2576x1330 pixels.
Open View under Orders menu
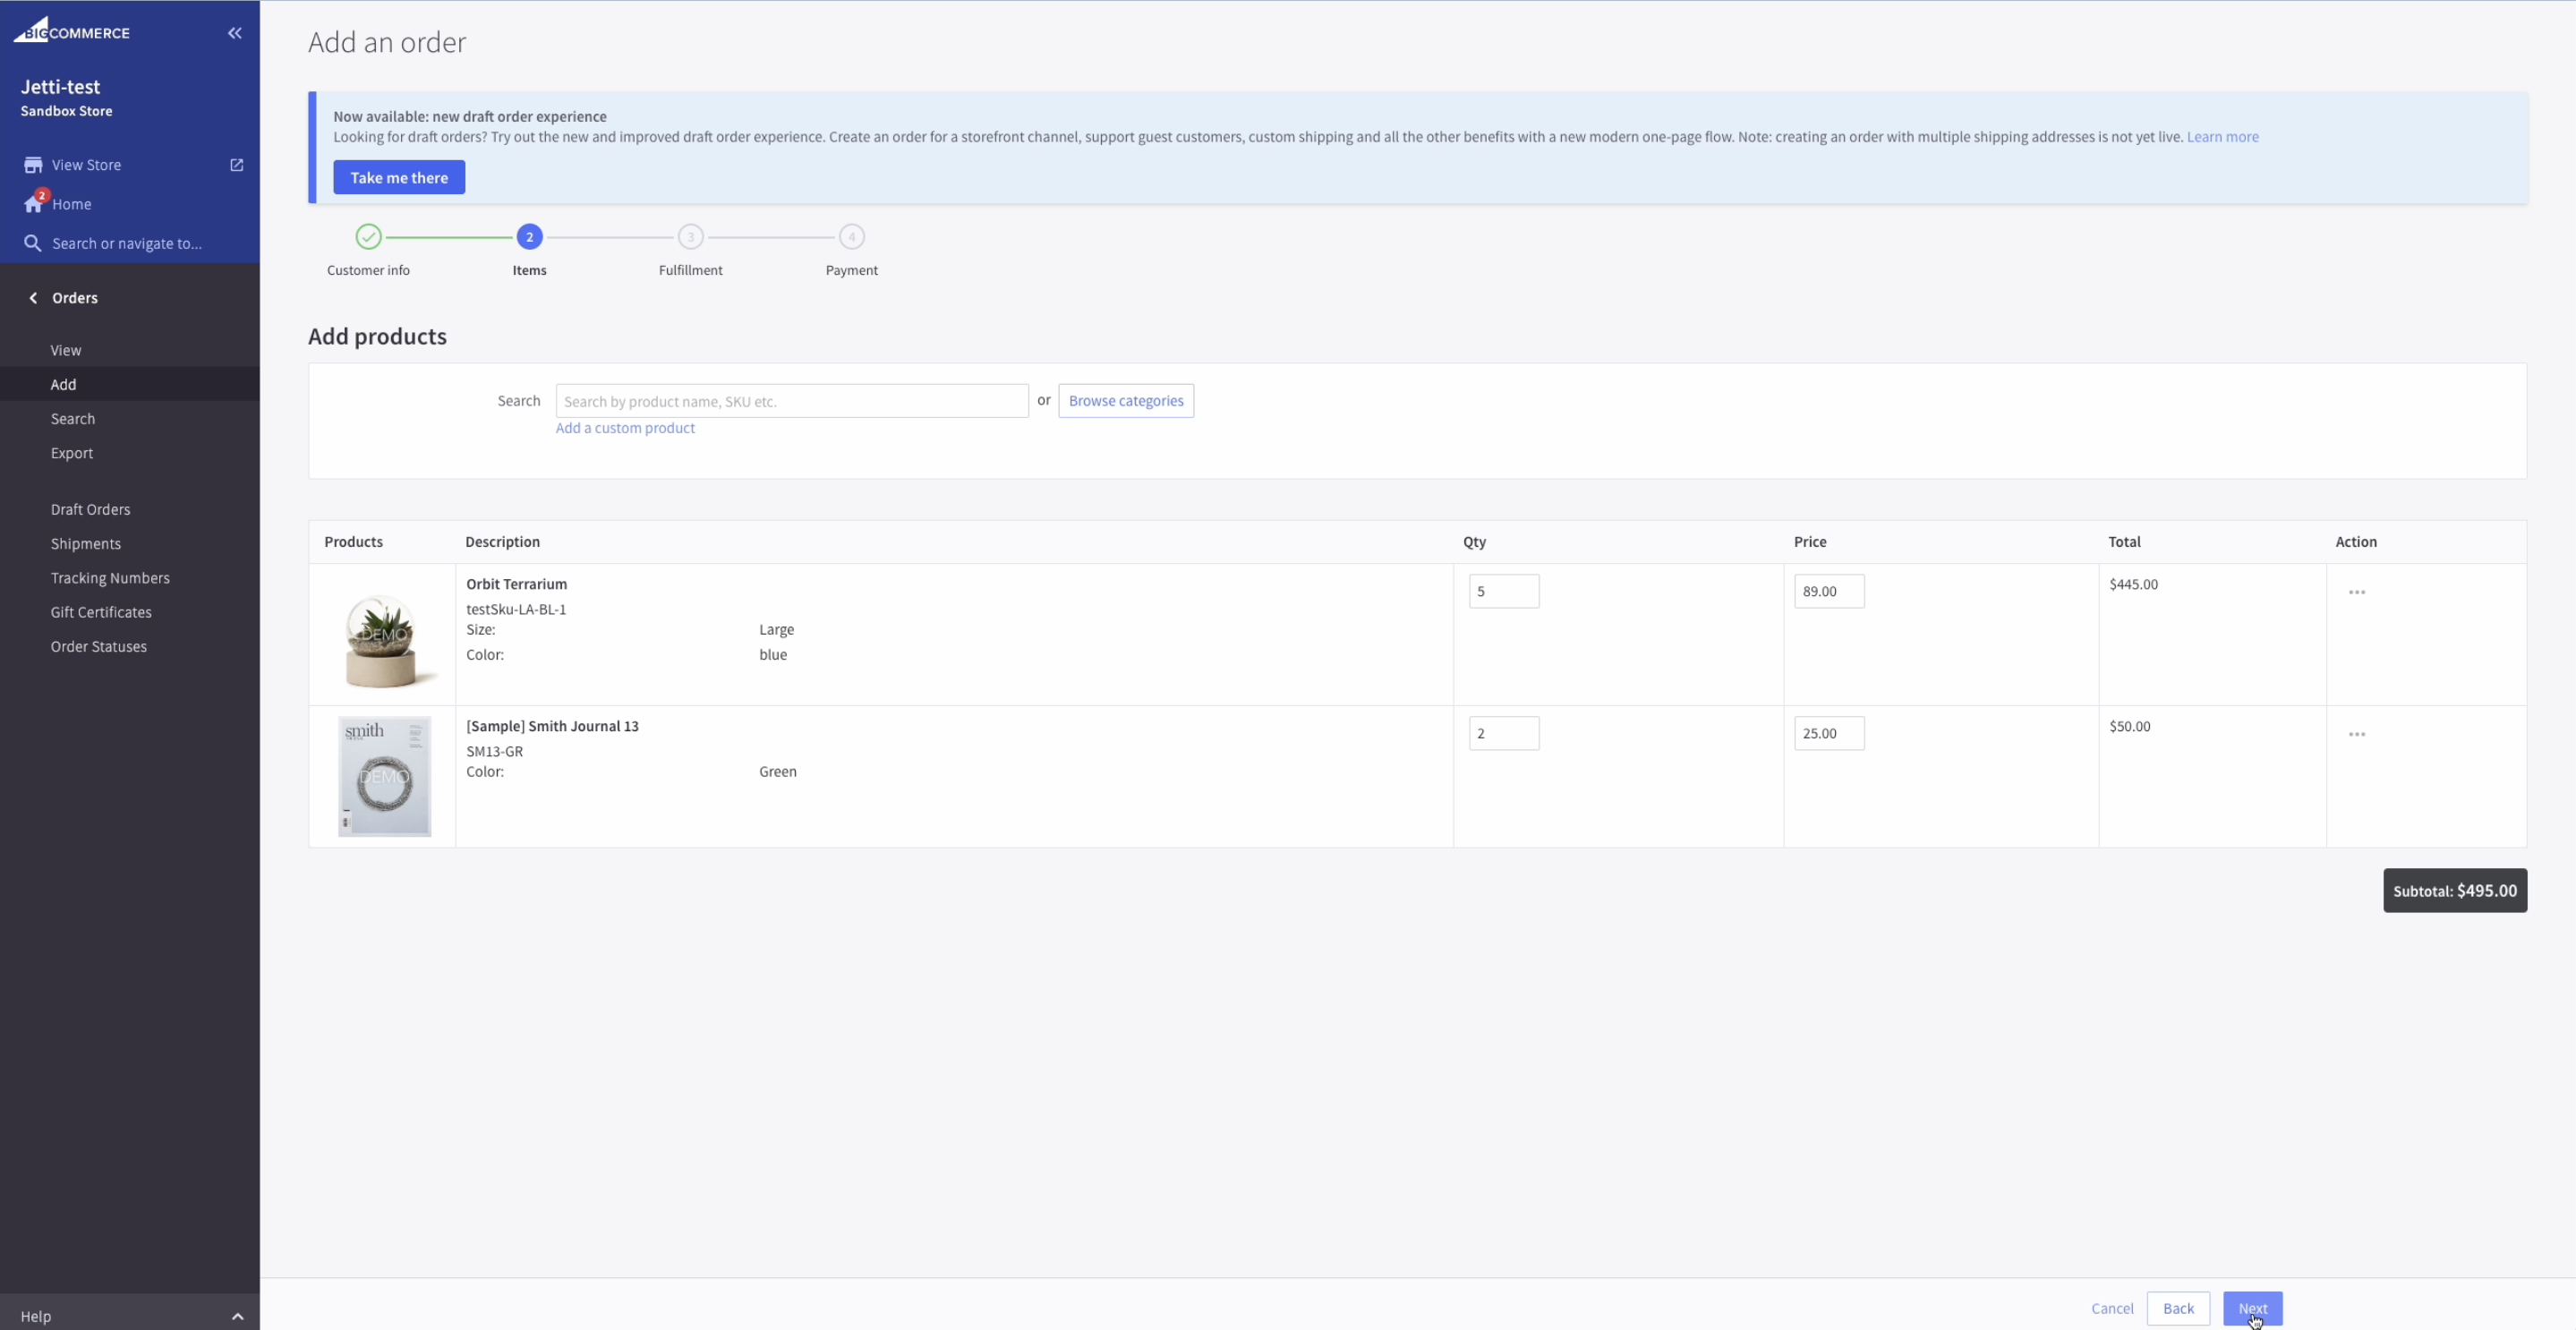point(66,350)
